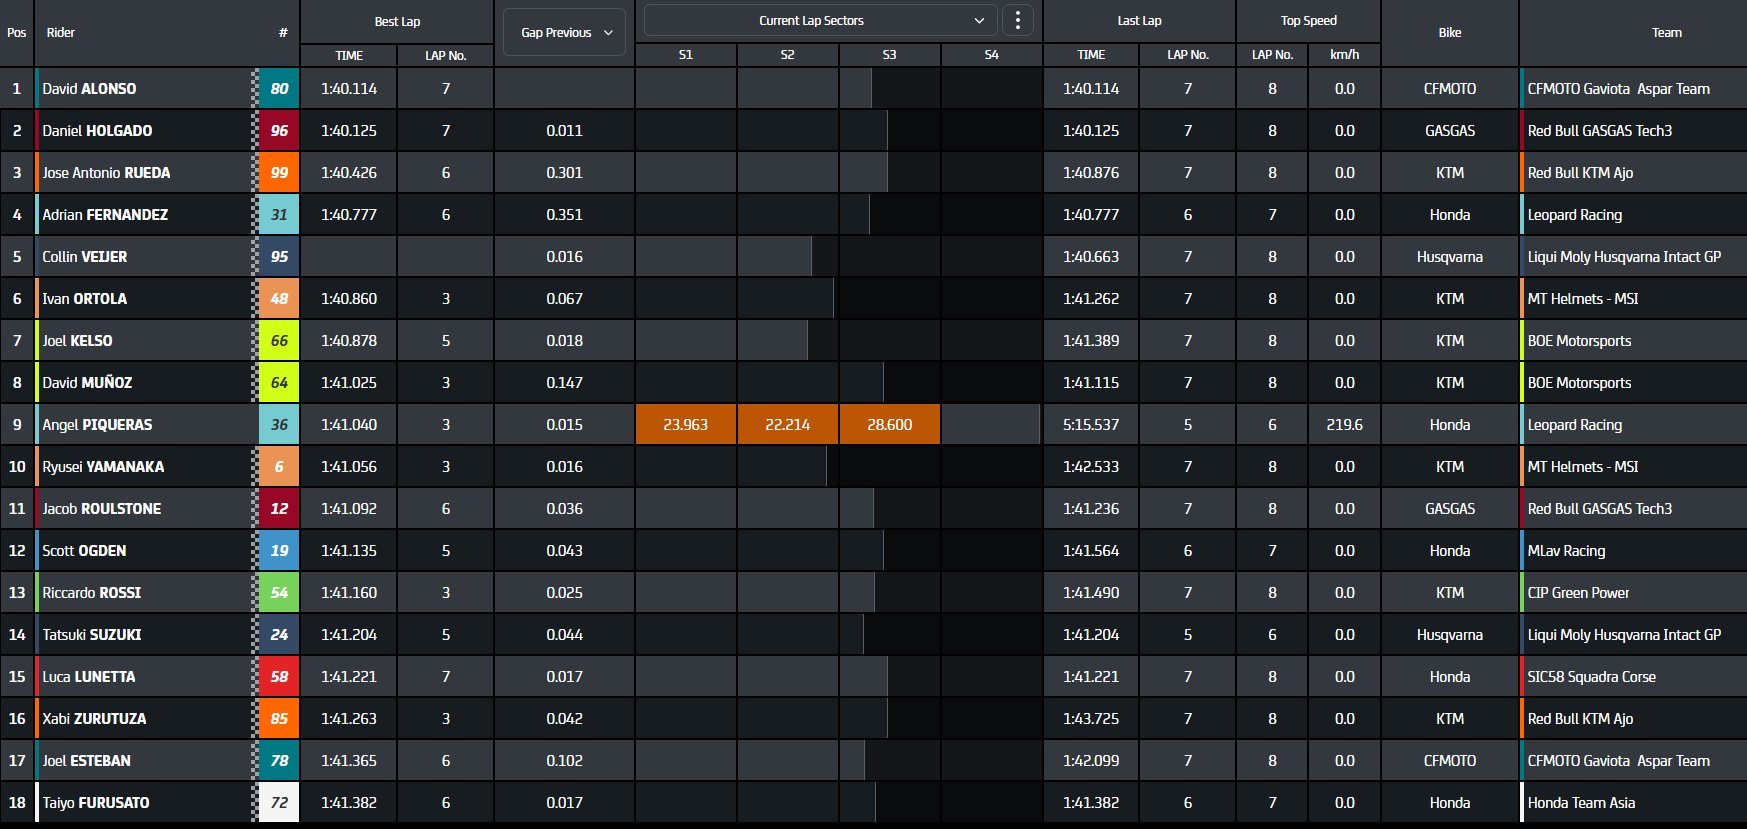
Task: Click Taiyo Furusato's white 72 badge
Action: pos(279,803)
